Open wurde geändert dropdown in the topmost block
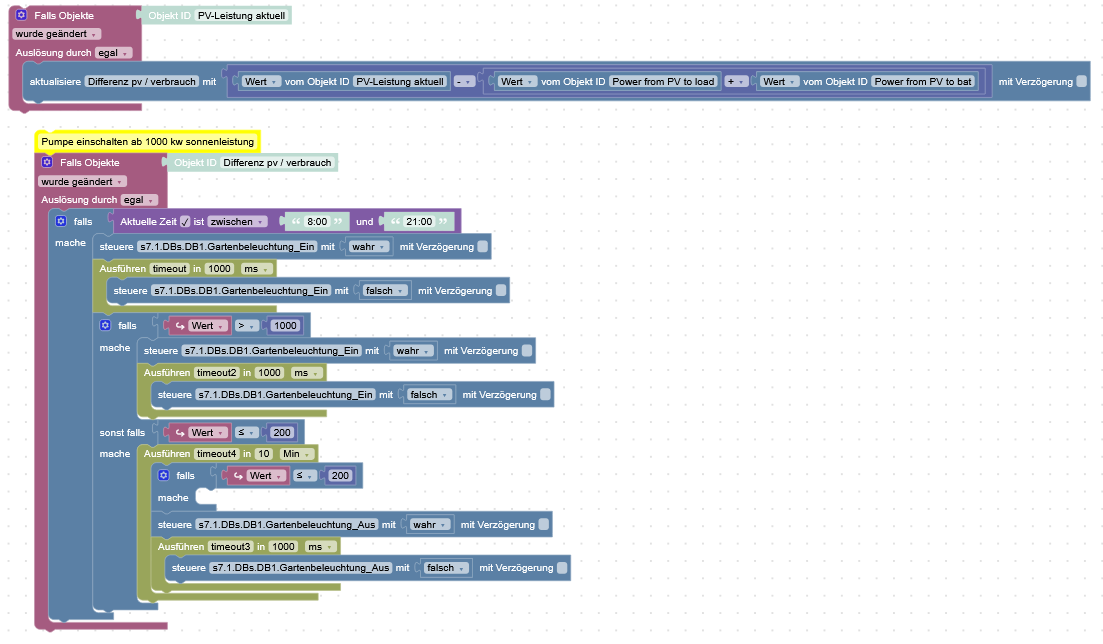 (x=57, y=34)
